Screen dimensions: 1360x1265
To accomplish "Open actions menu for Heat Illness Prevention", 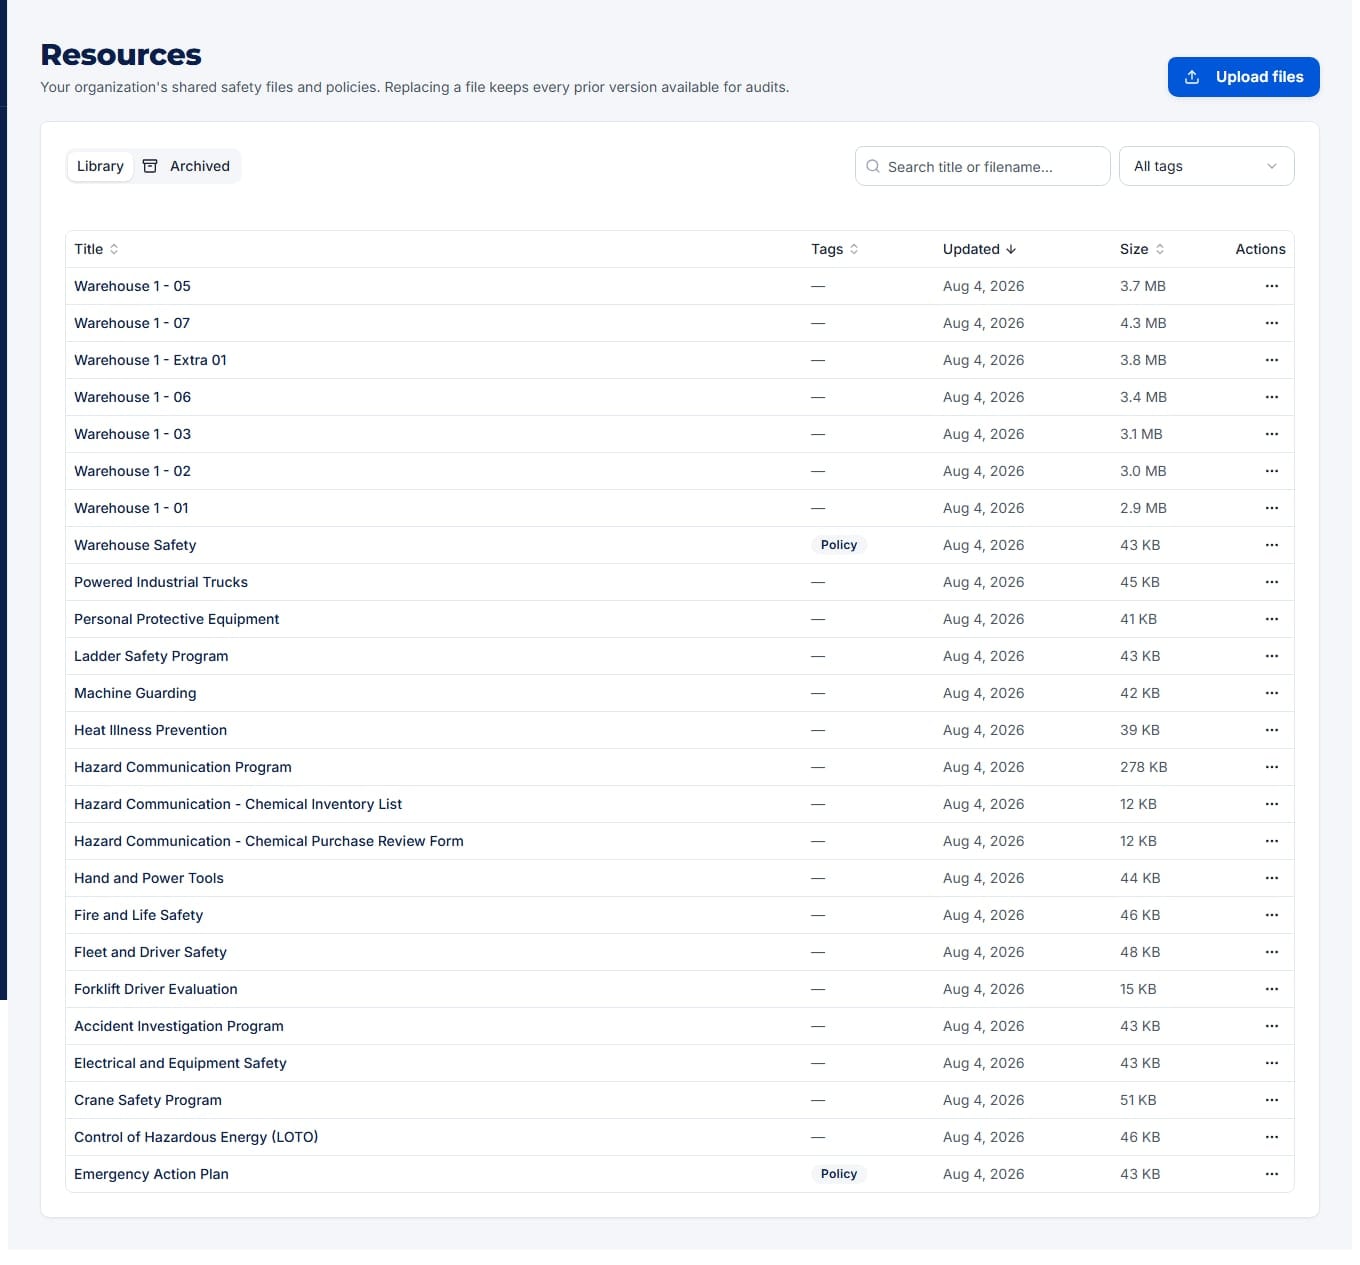I will click(x=1271, y=730).
